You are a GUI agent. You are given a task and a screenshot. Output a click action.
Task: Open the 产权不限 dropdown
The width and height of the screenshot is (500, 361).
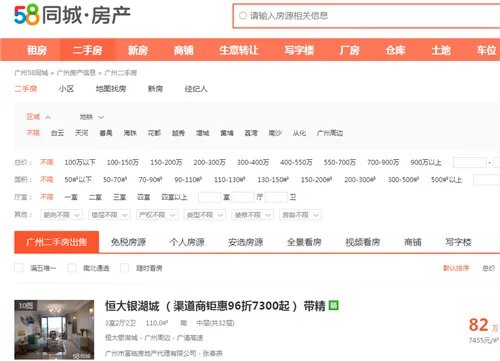pos(157,215)
